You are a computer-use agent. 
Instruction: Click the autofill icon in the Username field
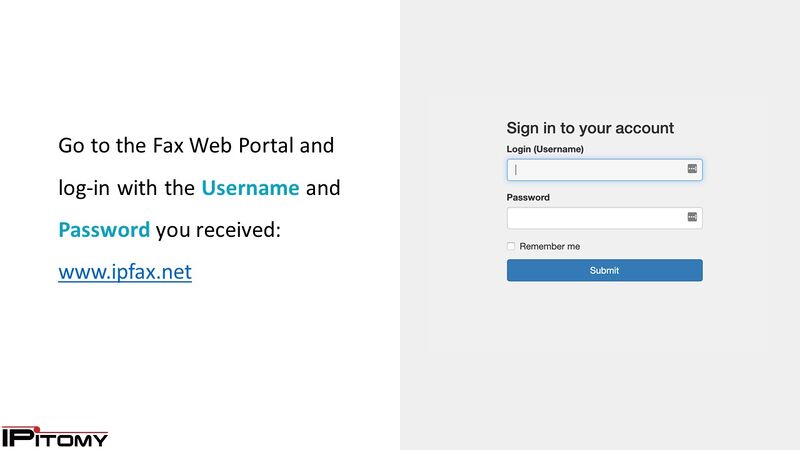pos(692,170)
